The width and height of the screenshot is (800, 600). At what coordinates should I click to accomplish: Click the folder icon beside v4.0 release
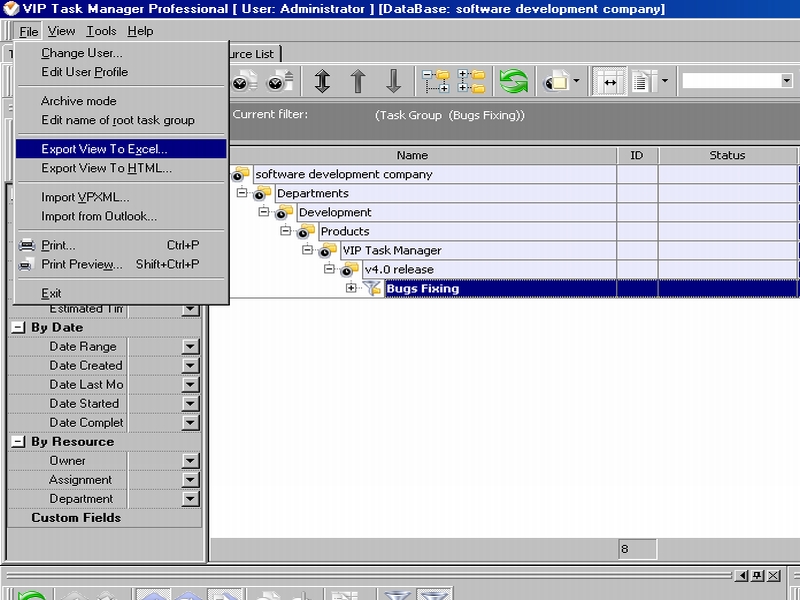click(x=350, y=269)
